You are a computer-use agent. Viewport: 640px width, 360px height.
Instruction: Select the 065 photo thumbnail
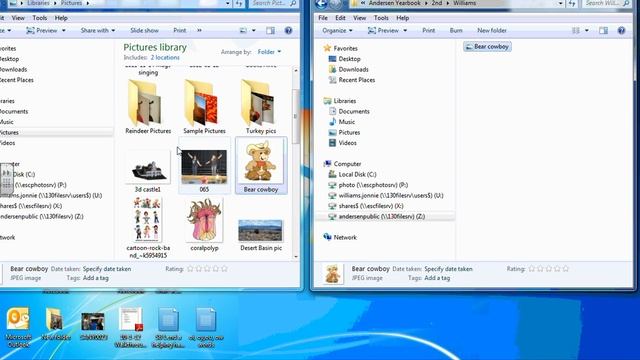tap(204, 167)
